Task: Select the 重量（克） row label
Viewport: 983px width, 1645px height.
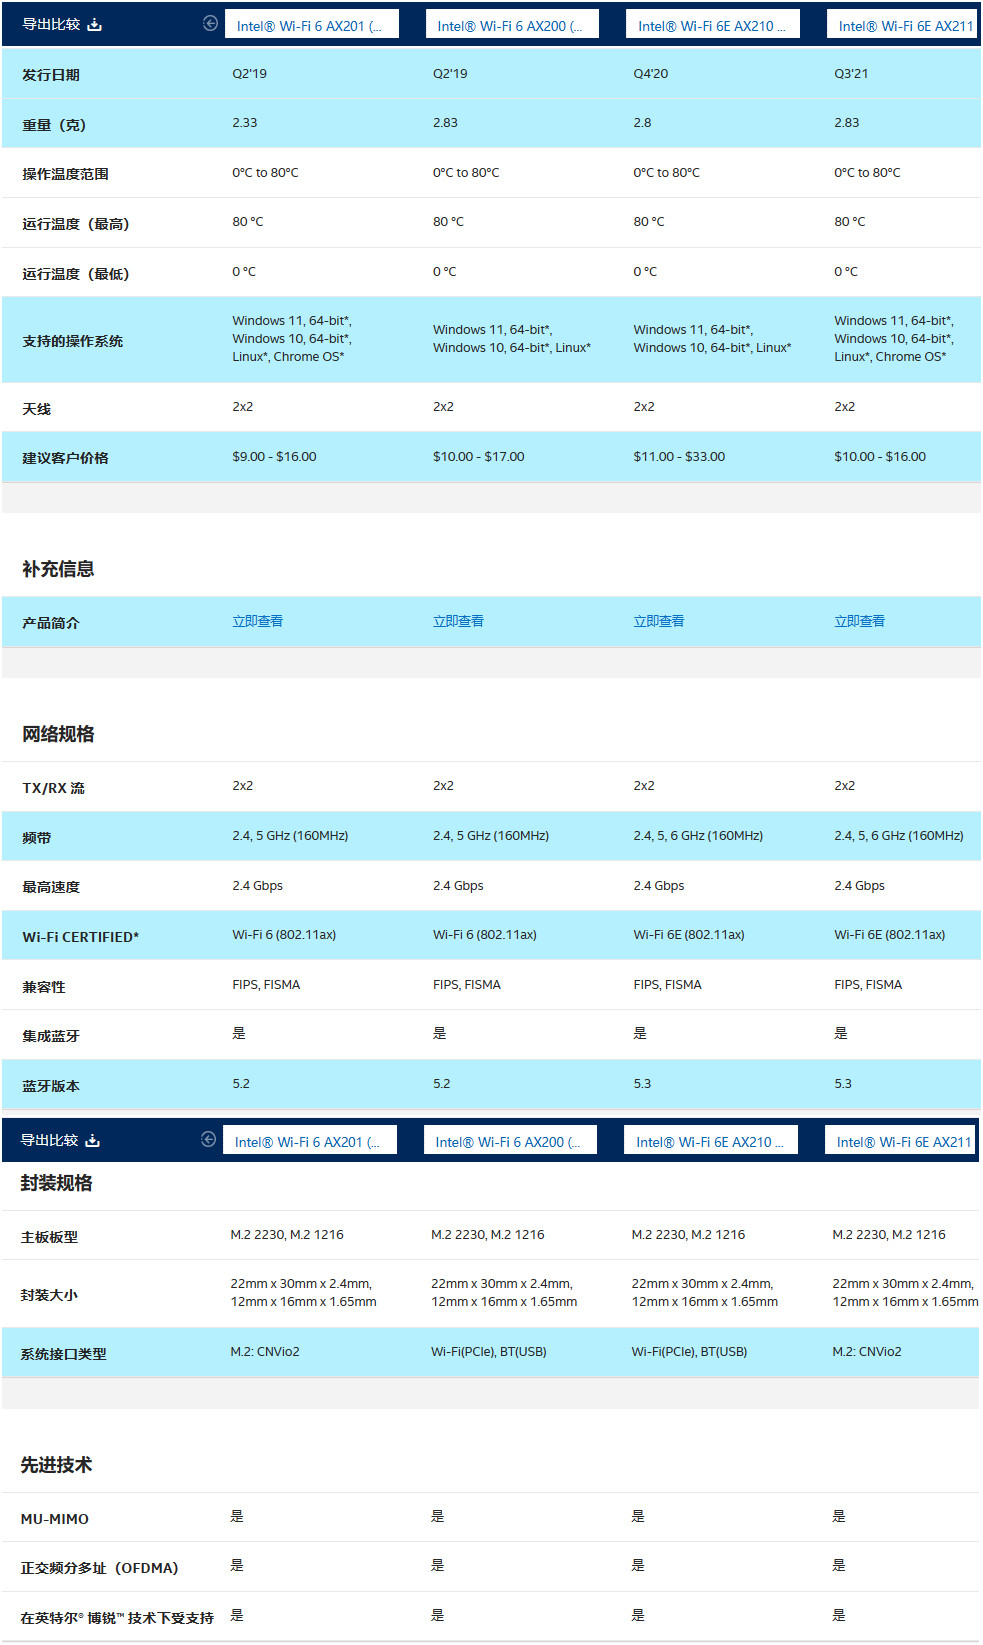Action: pos(54,125)
